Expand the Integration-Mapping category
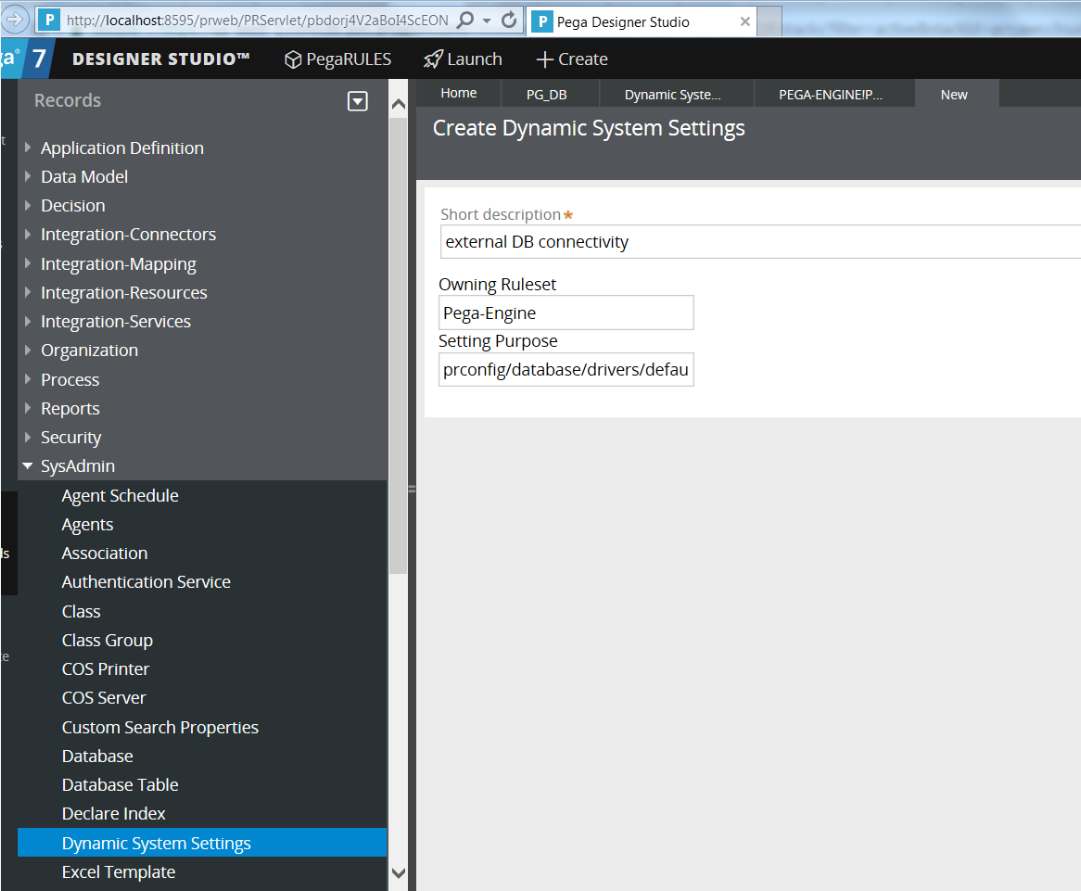Screen dimensions: 1081x891 click(28, 263)
